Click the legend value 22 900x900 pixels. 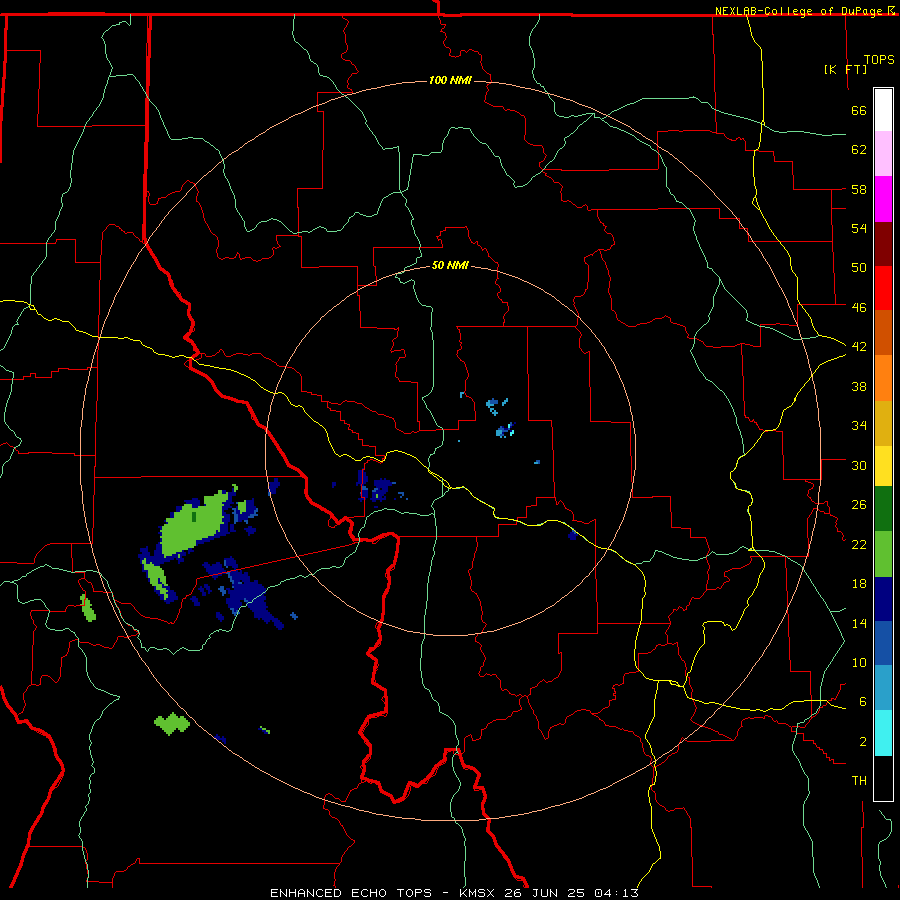[859, 544]
